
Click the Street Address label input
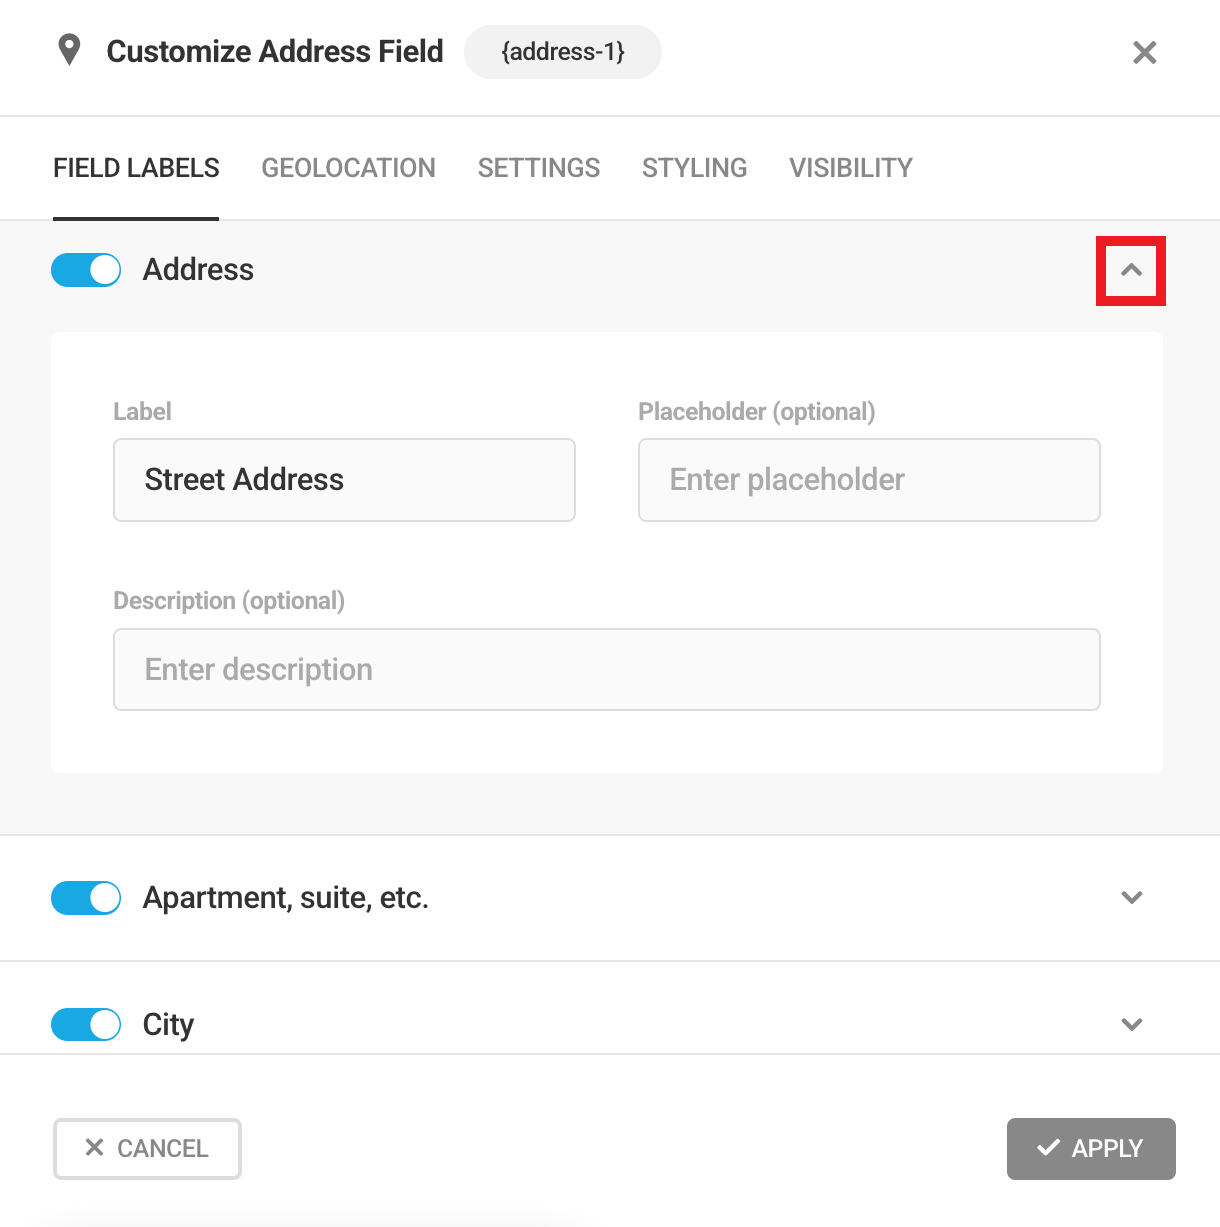(x=344, y=480)
